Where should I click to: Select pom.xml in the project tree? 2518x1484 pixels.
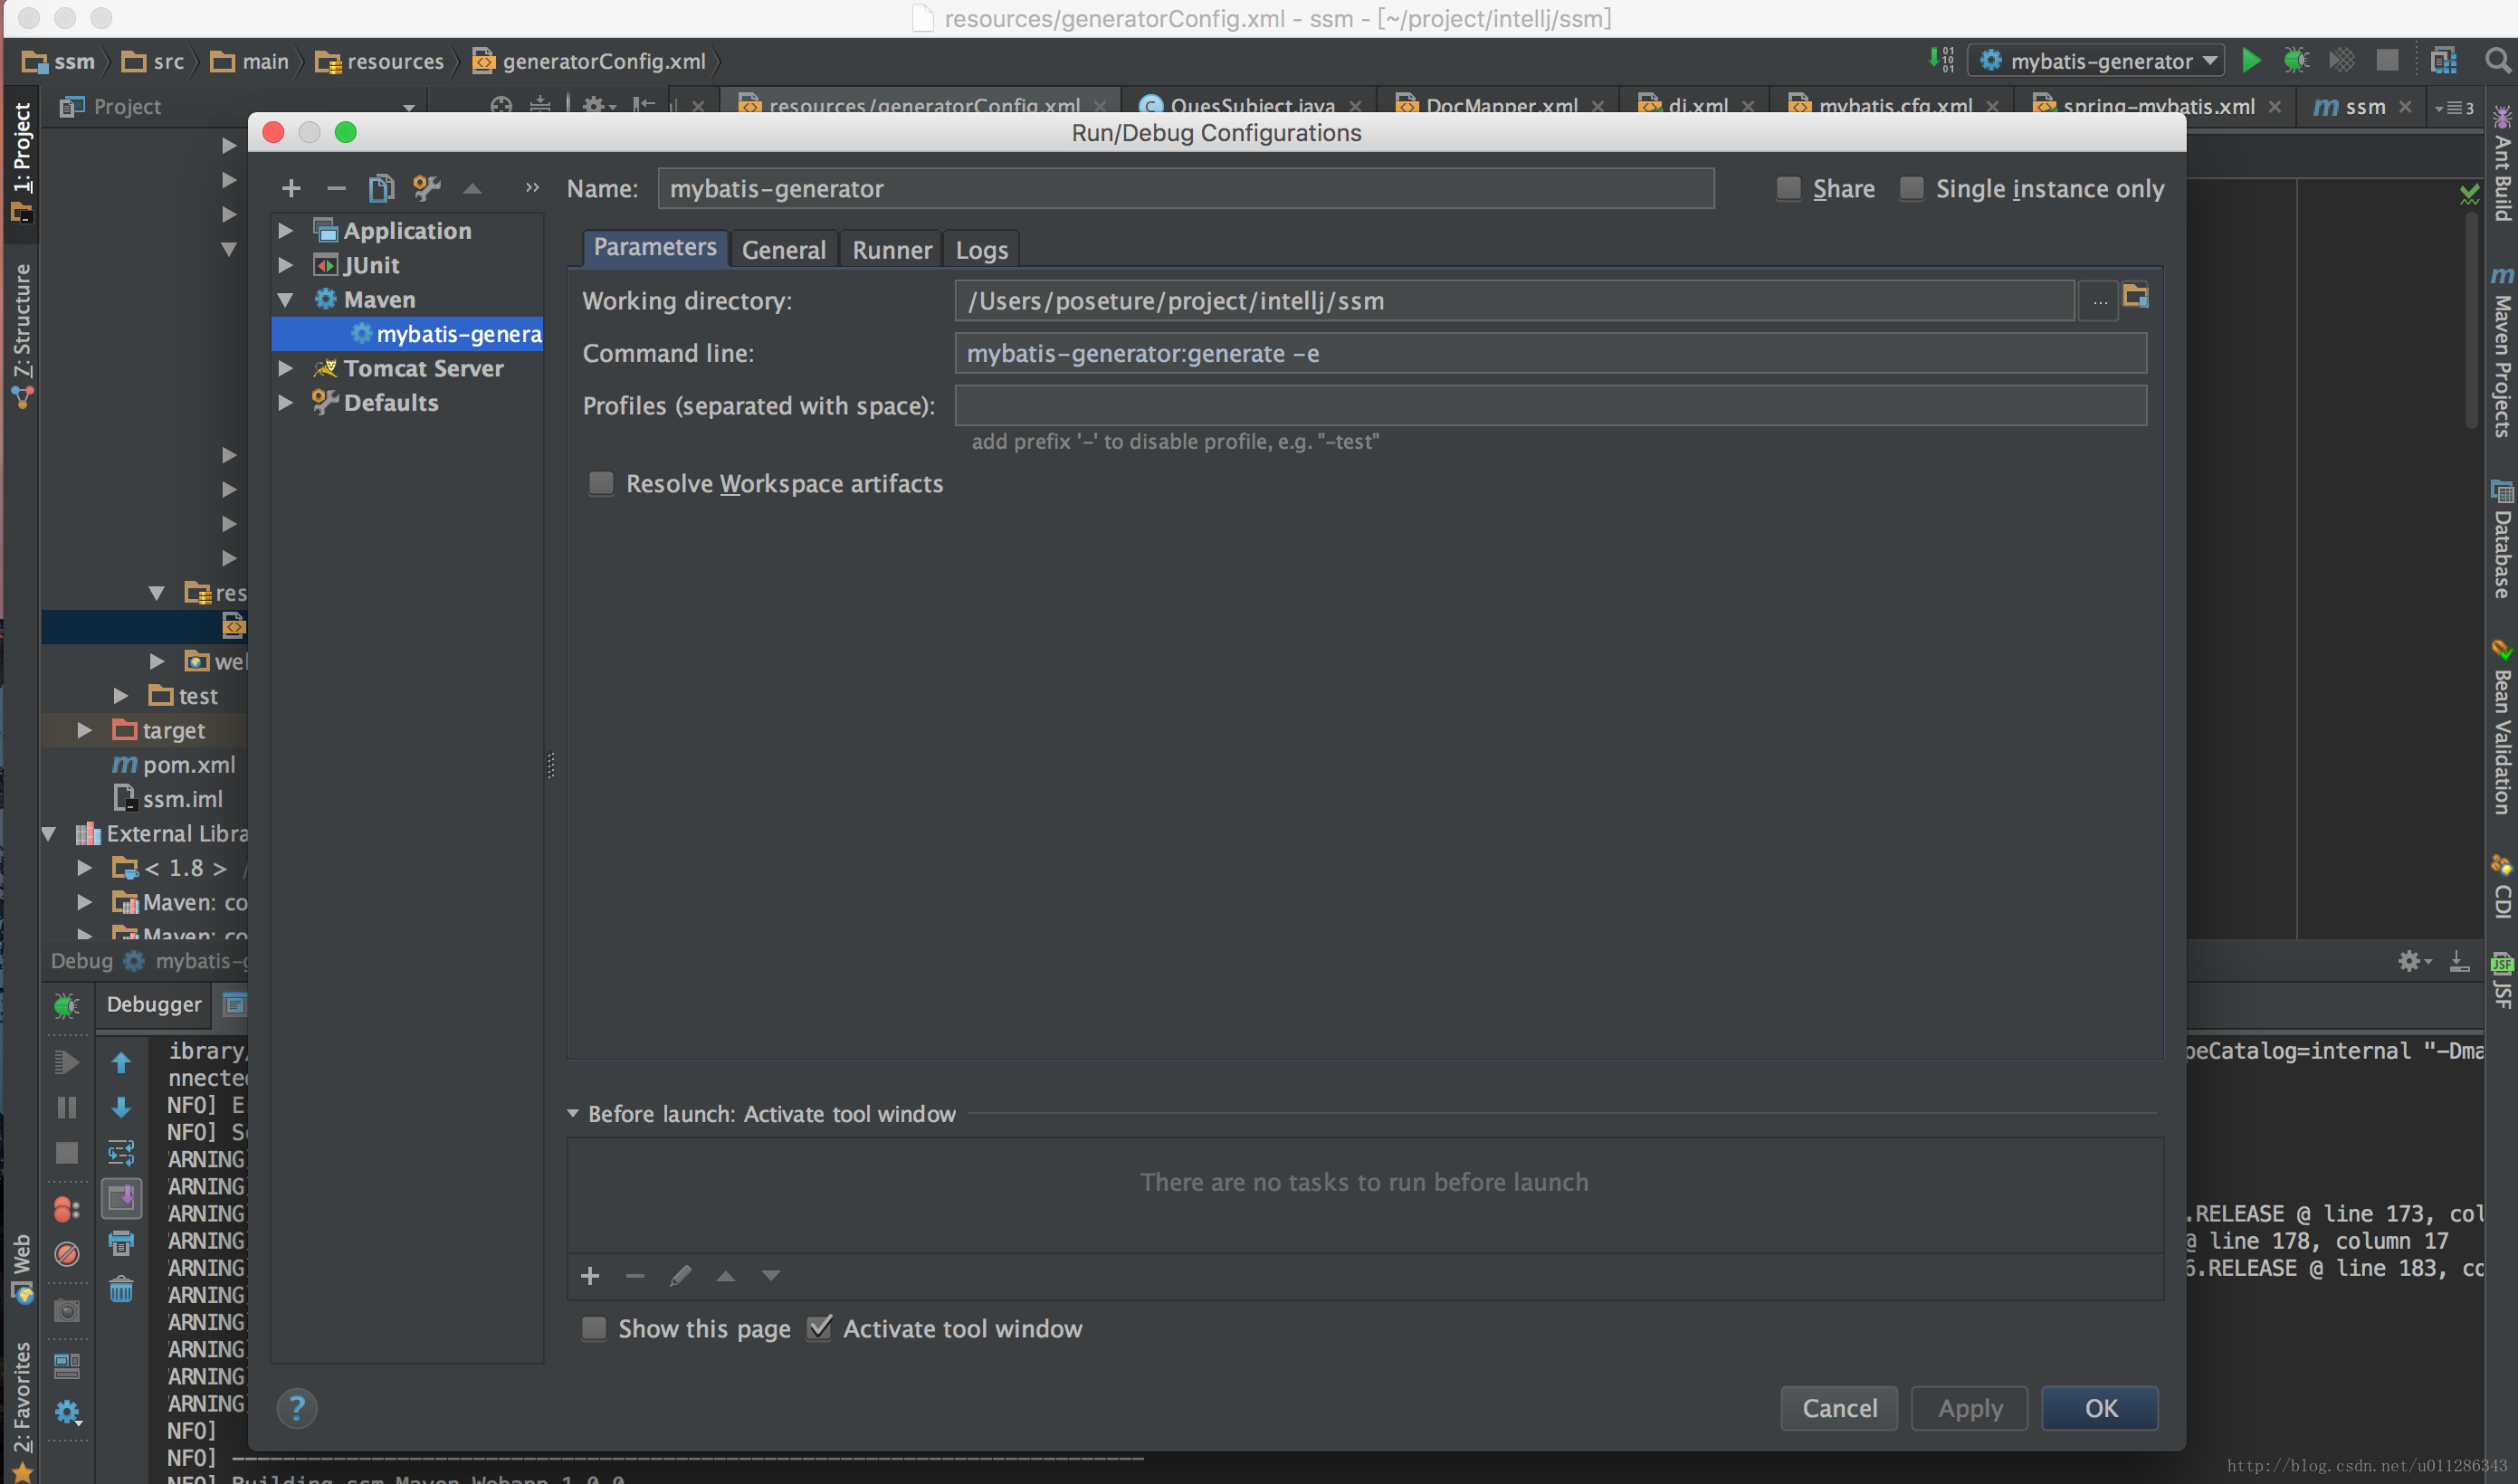[188, 765]
